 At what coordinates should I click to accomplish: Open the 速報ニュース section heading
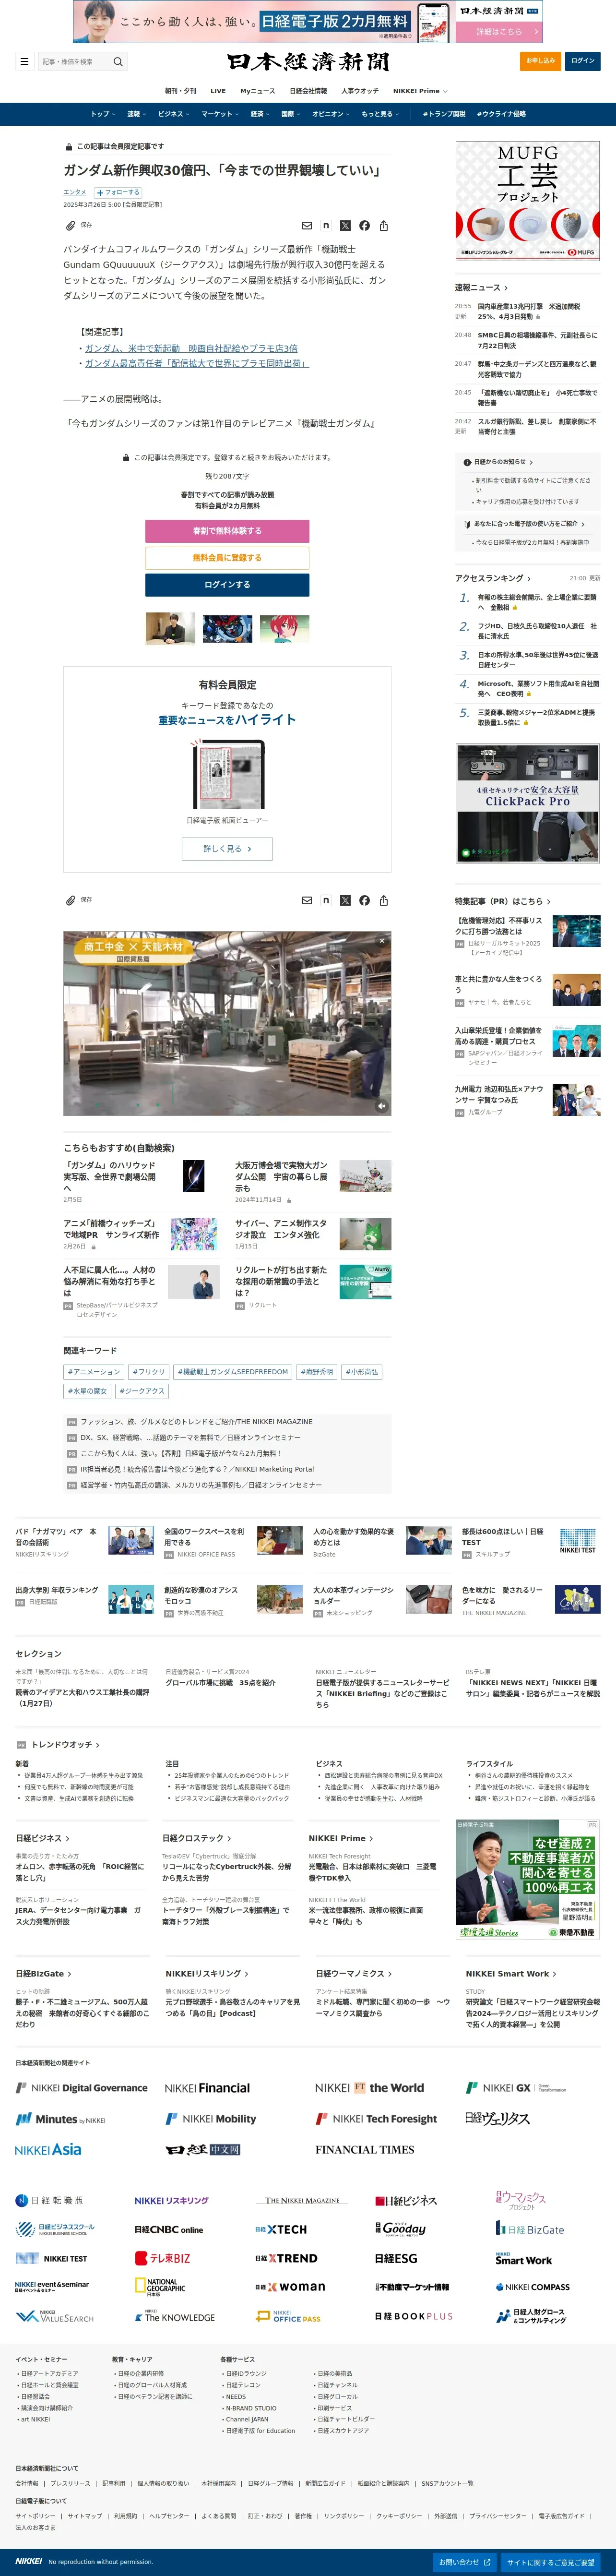[x=481, y=288]
